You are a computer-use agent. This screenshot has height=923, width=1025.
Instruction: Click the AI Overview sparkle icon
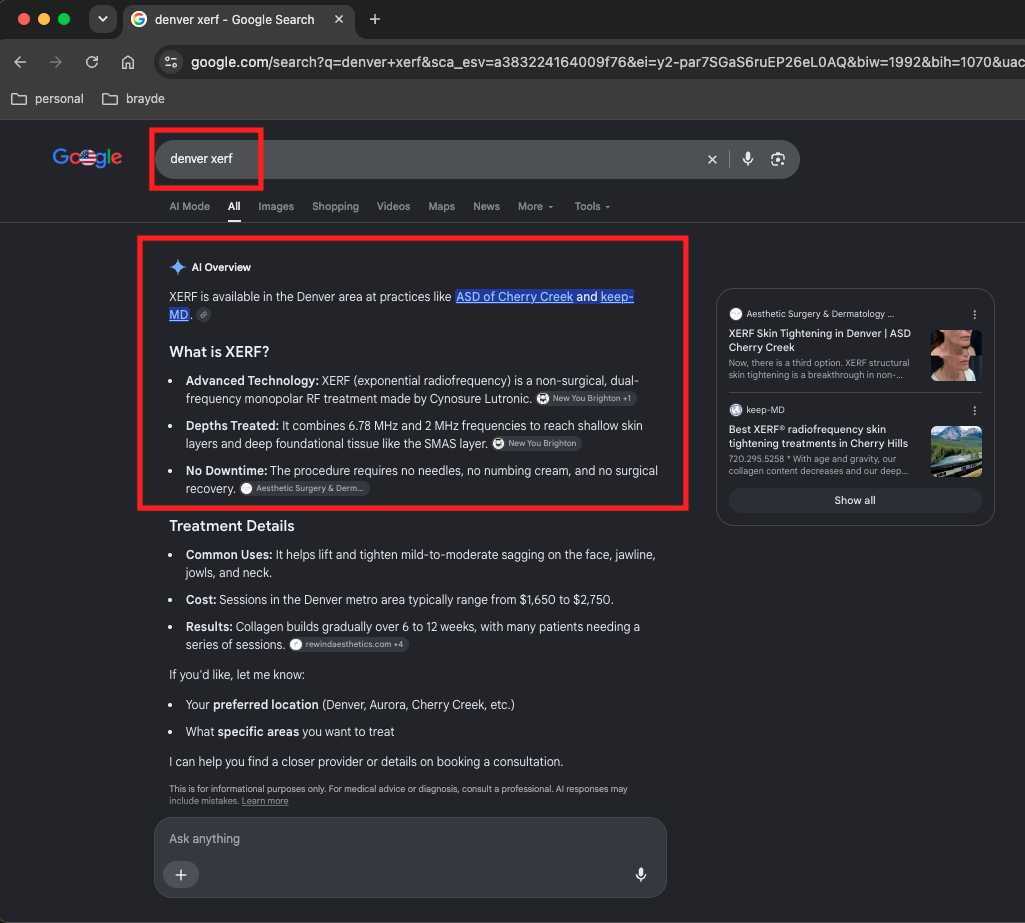177,267
